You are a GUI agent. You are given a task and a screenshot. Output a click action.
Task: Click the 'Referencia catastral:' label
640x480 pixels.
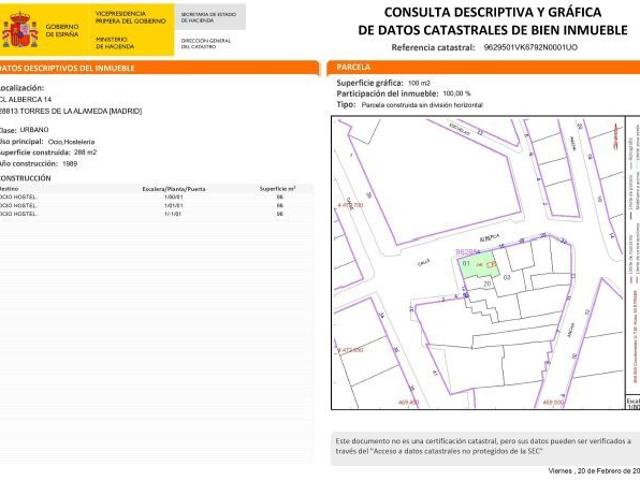(x=433, y=47)
